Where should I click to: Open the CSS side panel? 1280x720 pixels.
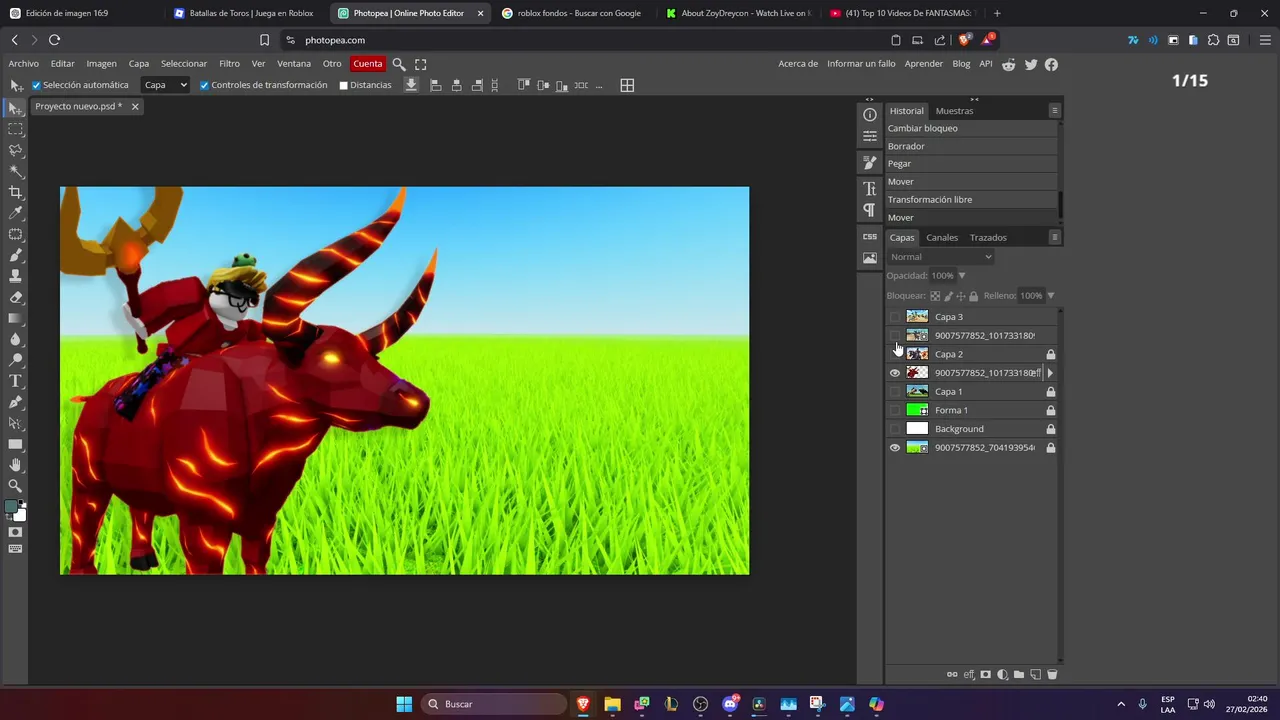point(870,237)
